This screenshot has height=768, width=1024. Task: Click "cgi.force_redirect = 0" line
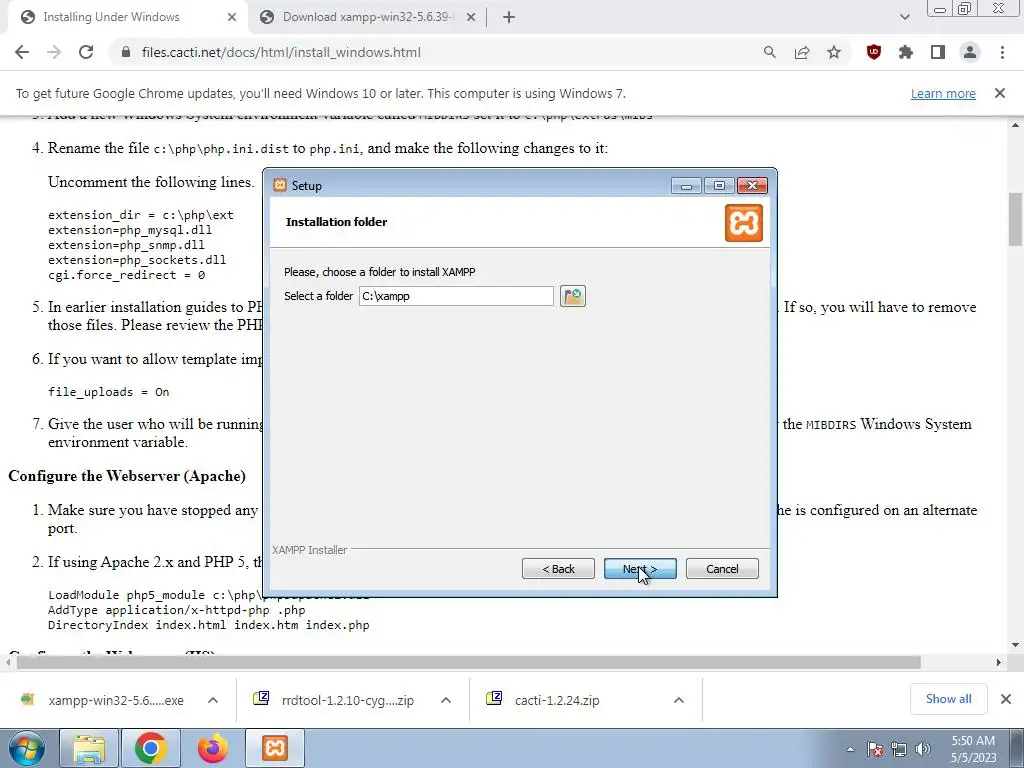126,275
